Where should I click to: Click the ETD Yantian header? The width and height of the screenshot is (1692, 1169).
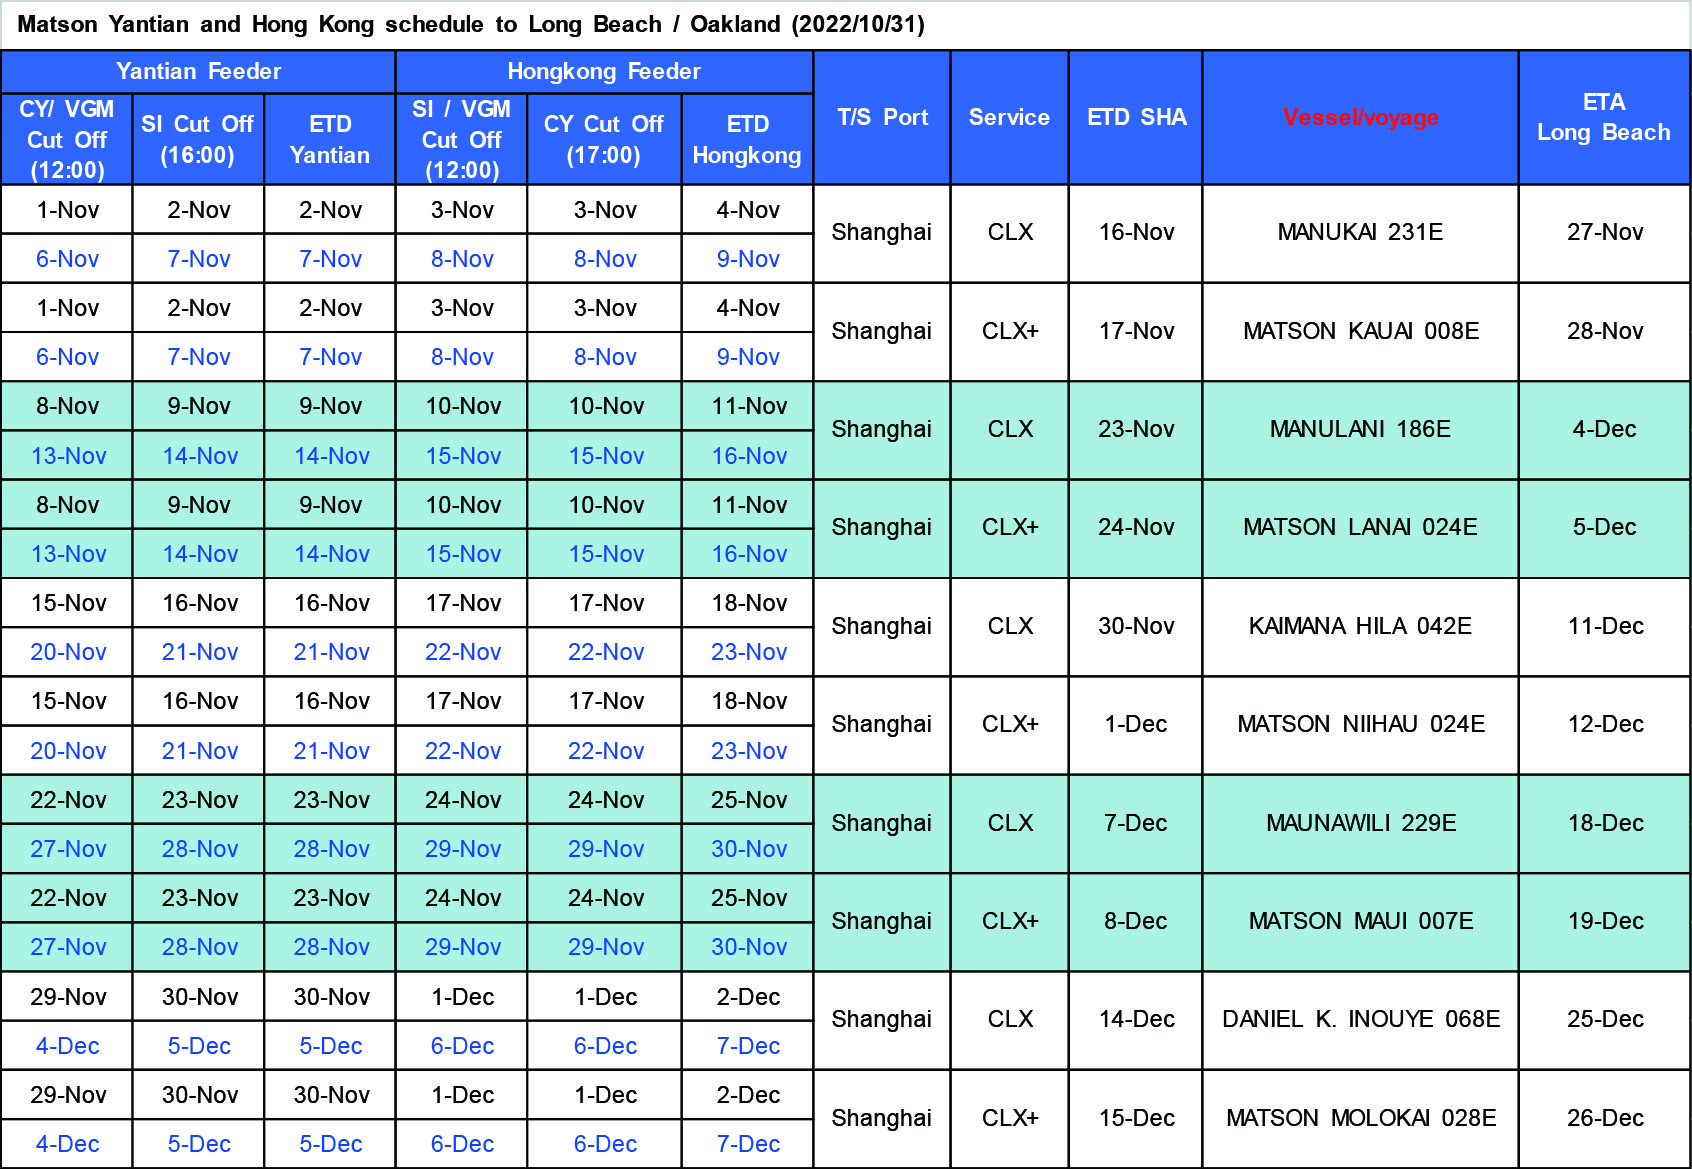pos(330,139)
